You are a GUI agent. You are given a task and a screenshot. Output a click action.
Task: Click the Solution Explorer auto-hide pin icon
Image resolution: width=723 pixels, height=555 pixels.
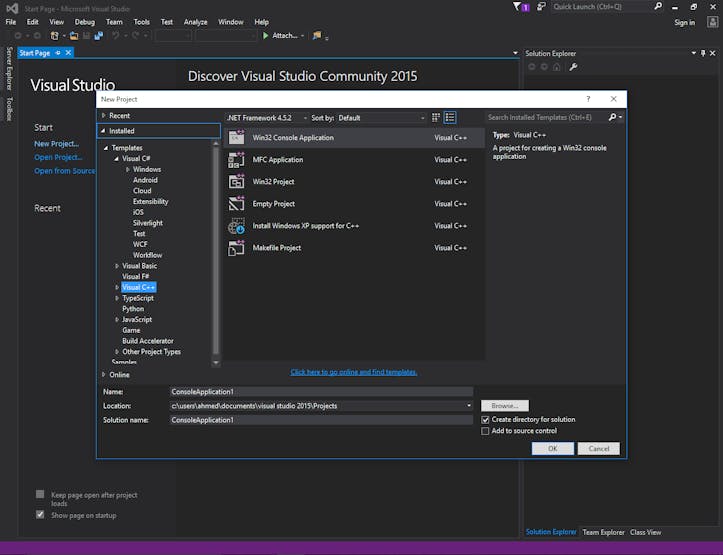[x=703, y=53]
